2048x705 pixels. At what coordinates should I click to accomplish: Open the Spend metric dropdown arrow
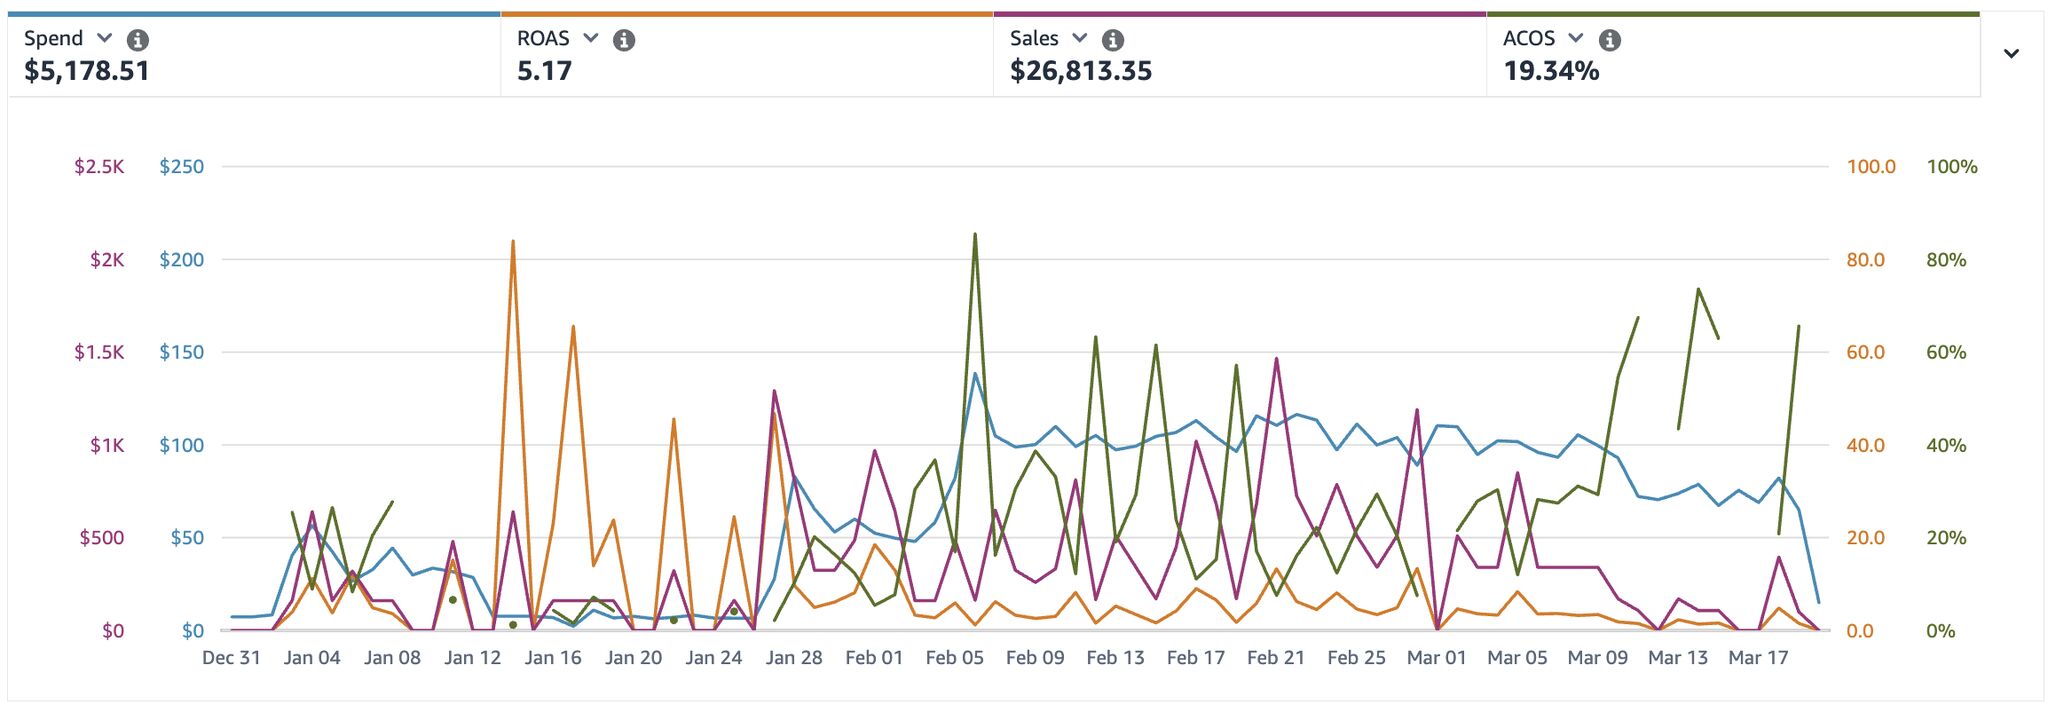(105, 39)
